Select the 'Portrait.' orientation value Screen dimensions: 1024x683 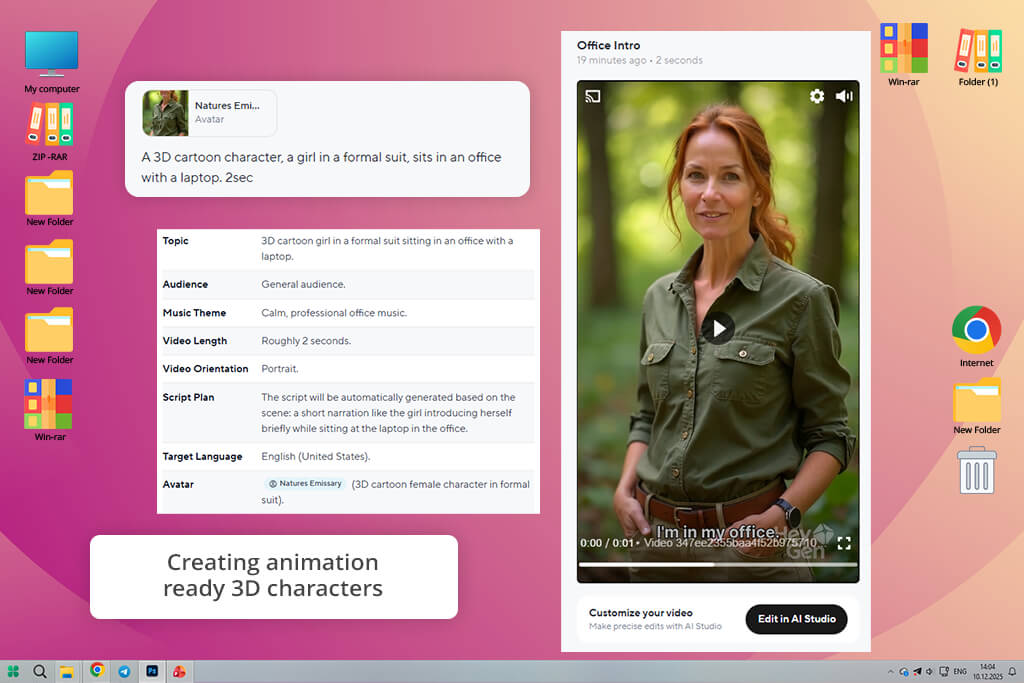pos(280,369)
